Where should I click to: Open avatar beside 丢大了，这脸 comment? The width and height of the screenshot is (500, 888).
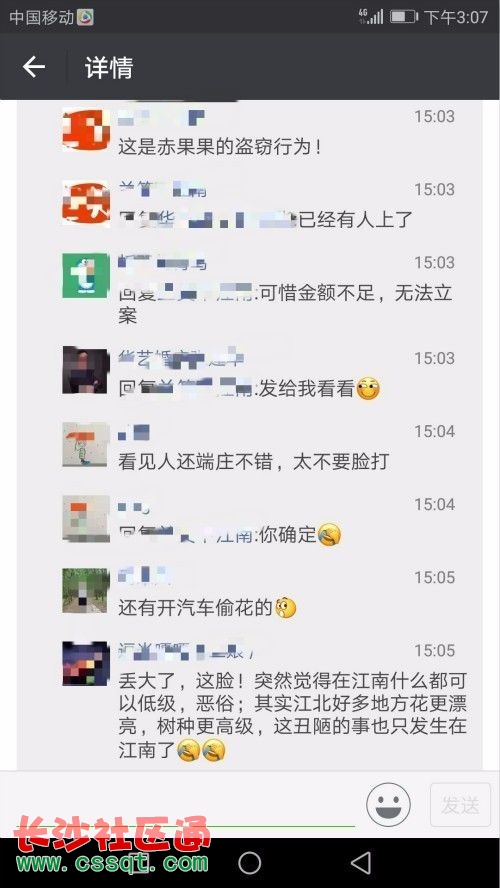pyautogui.click(x=86, y=663)
